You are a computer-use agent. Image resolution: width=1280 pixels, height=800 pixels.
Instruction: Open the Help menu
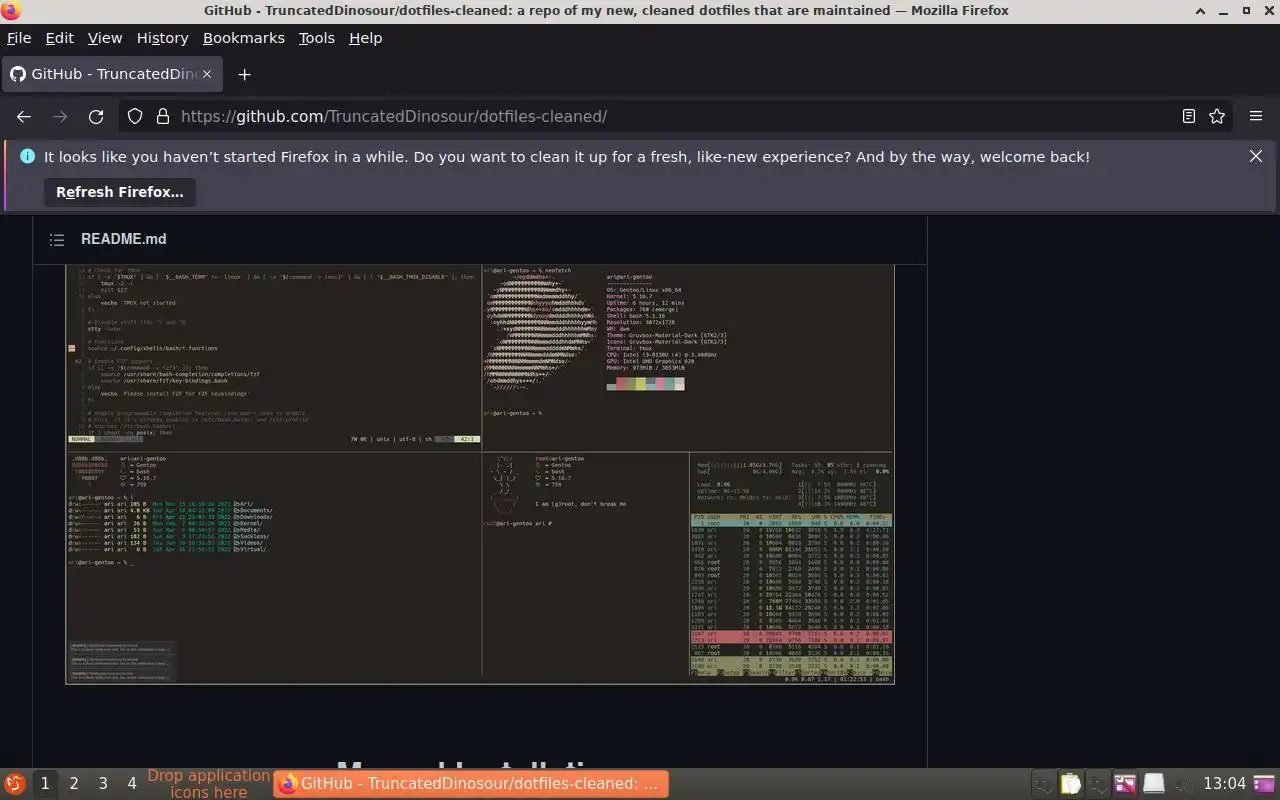(x=366, y=38)
